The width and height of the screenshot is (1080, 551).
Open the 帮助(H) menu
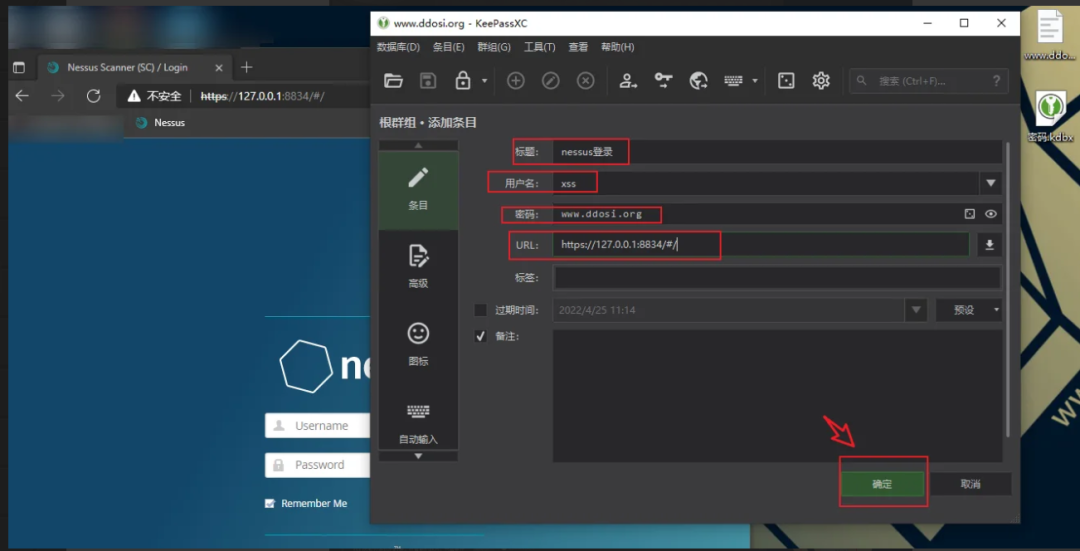pyautogui.click(x=617, y=48)
